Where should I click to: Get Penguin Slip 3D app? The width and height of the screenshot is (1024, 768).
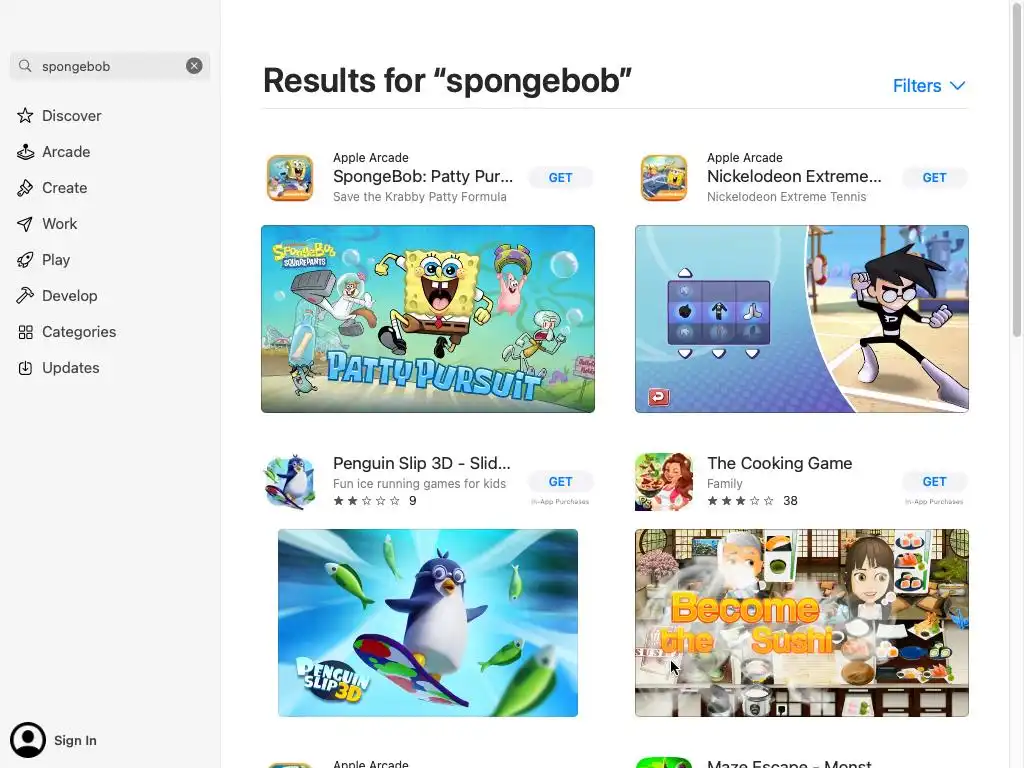(560, 481)
